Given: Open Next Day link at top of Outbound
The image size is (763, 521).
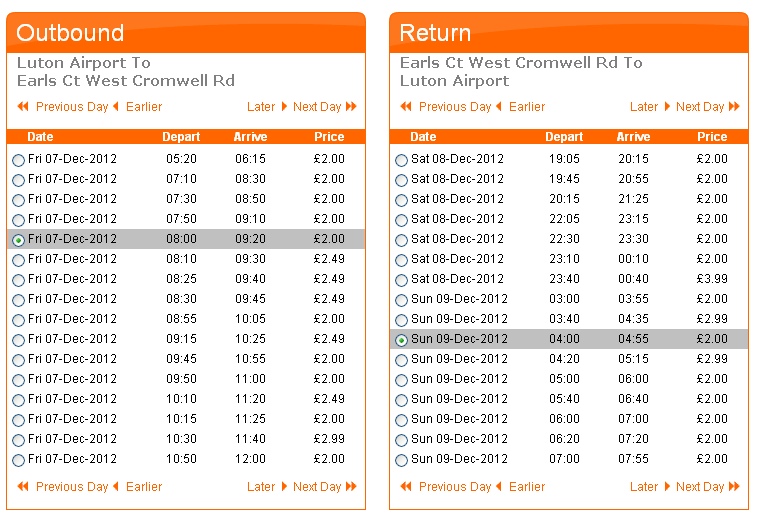Looking at the screenshot, I should (317, 107).
